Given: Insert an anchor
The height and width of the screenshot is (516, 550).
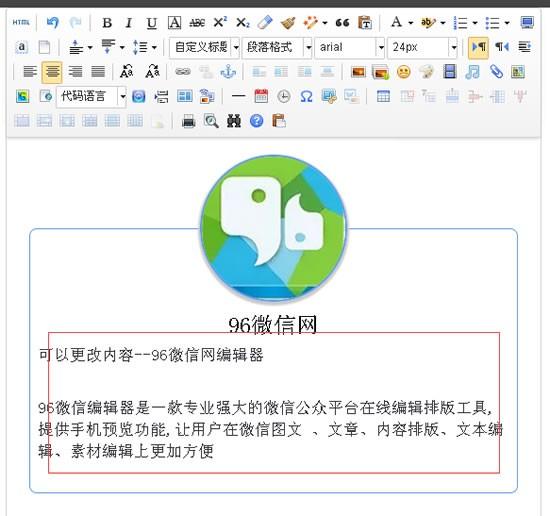Looking at the screenshot, I should point(228,72).
